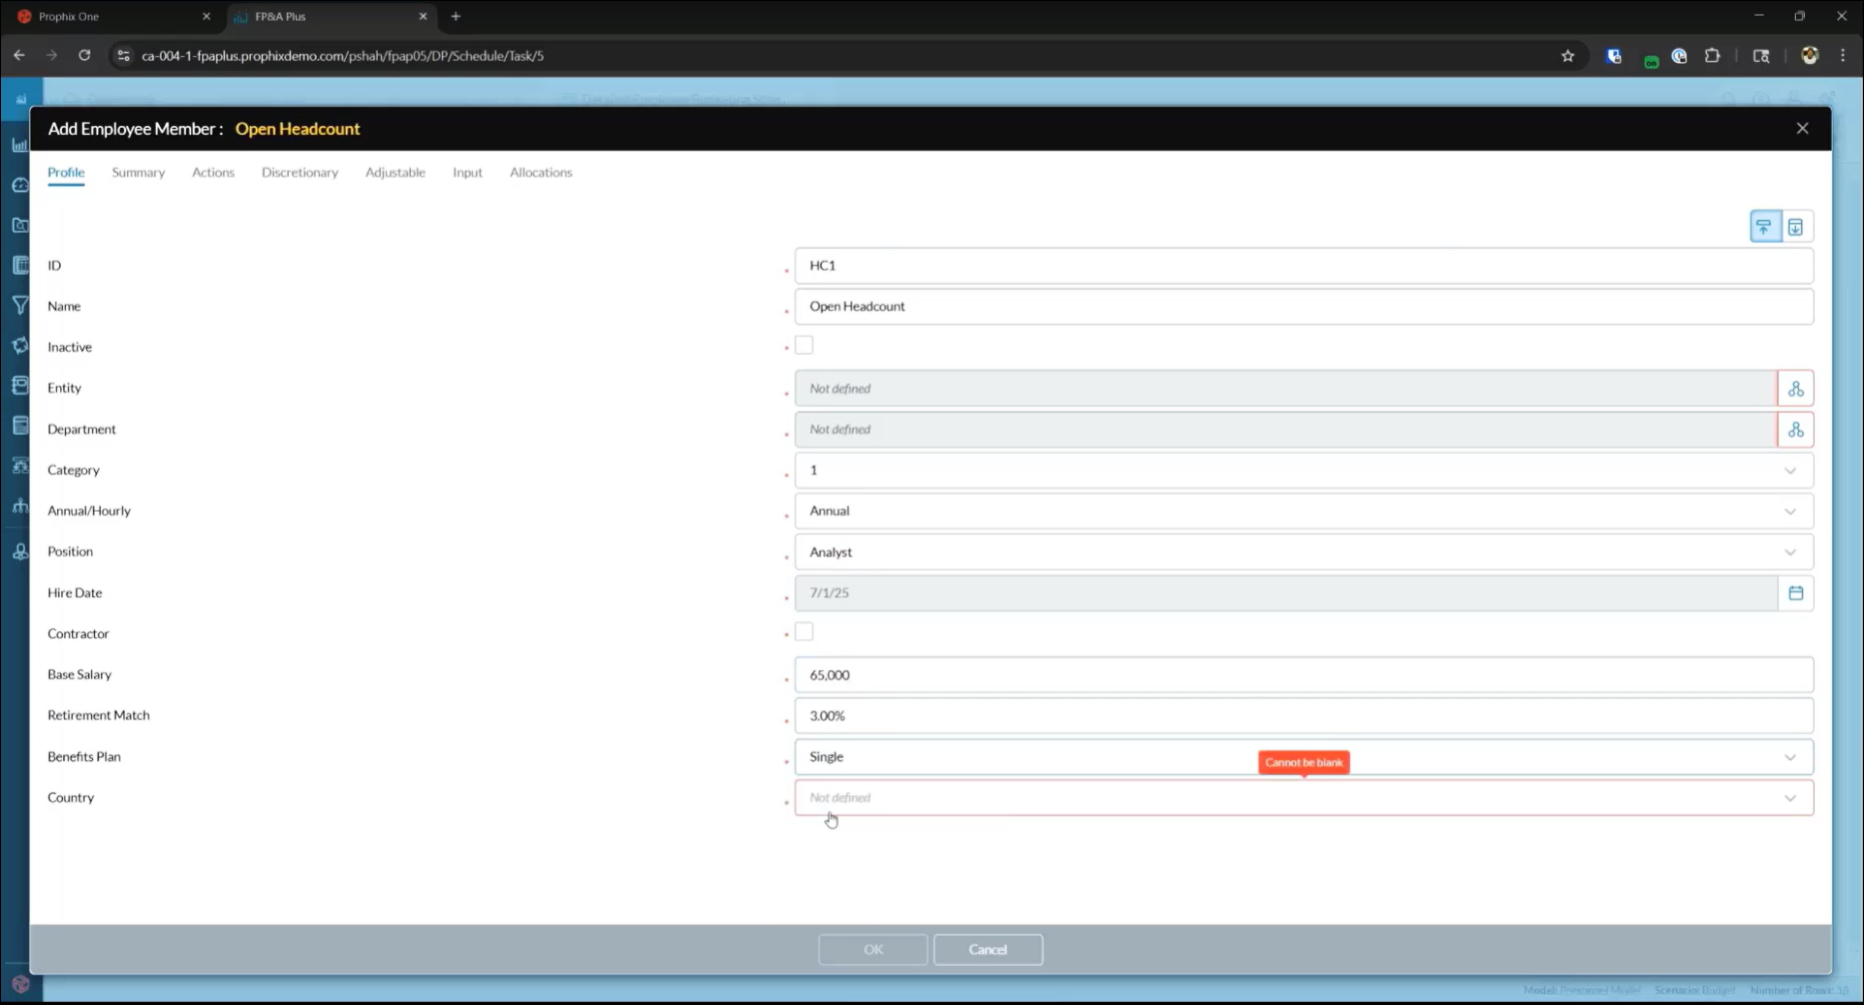Expand the Country dropdown
The height and width of the screenshot is (1005, 1864).
click(x=1789, y=798)
